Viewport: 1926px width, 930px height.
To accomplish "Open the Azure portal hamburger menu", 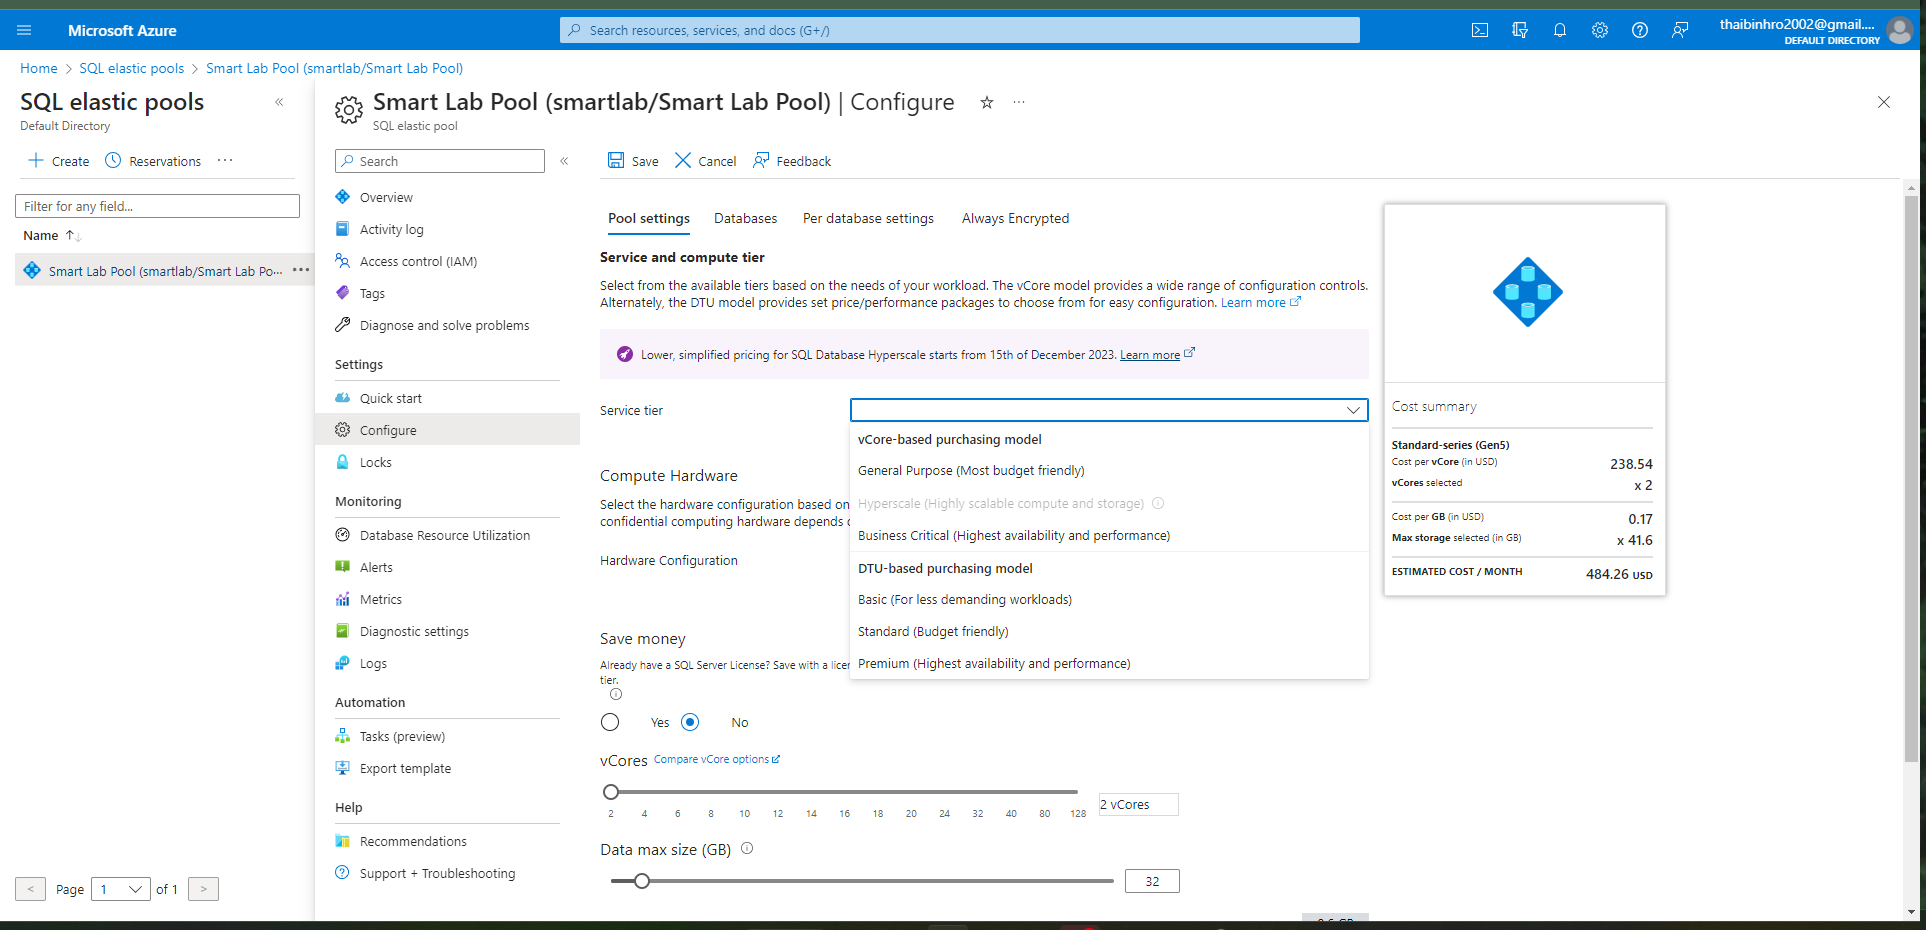I will click(x=24, y=30).
